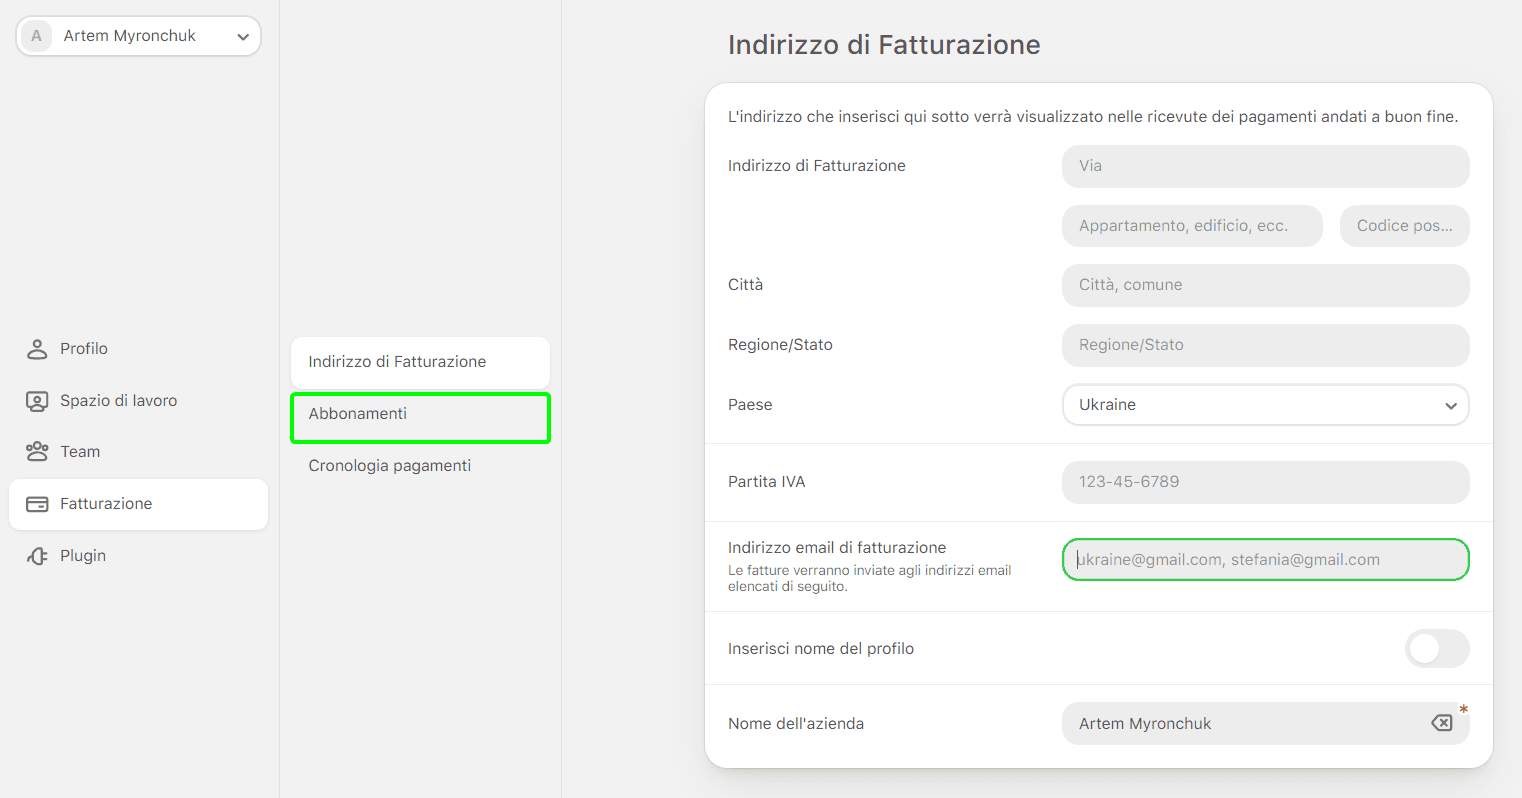Select the Indirizzo di Fatturazione tab
This screenshot has width=1522, height=798.
(420, 363)
